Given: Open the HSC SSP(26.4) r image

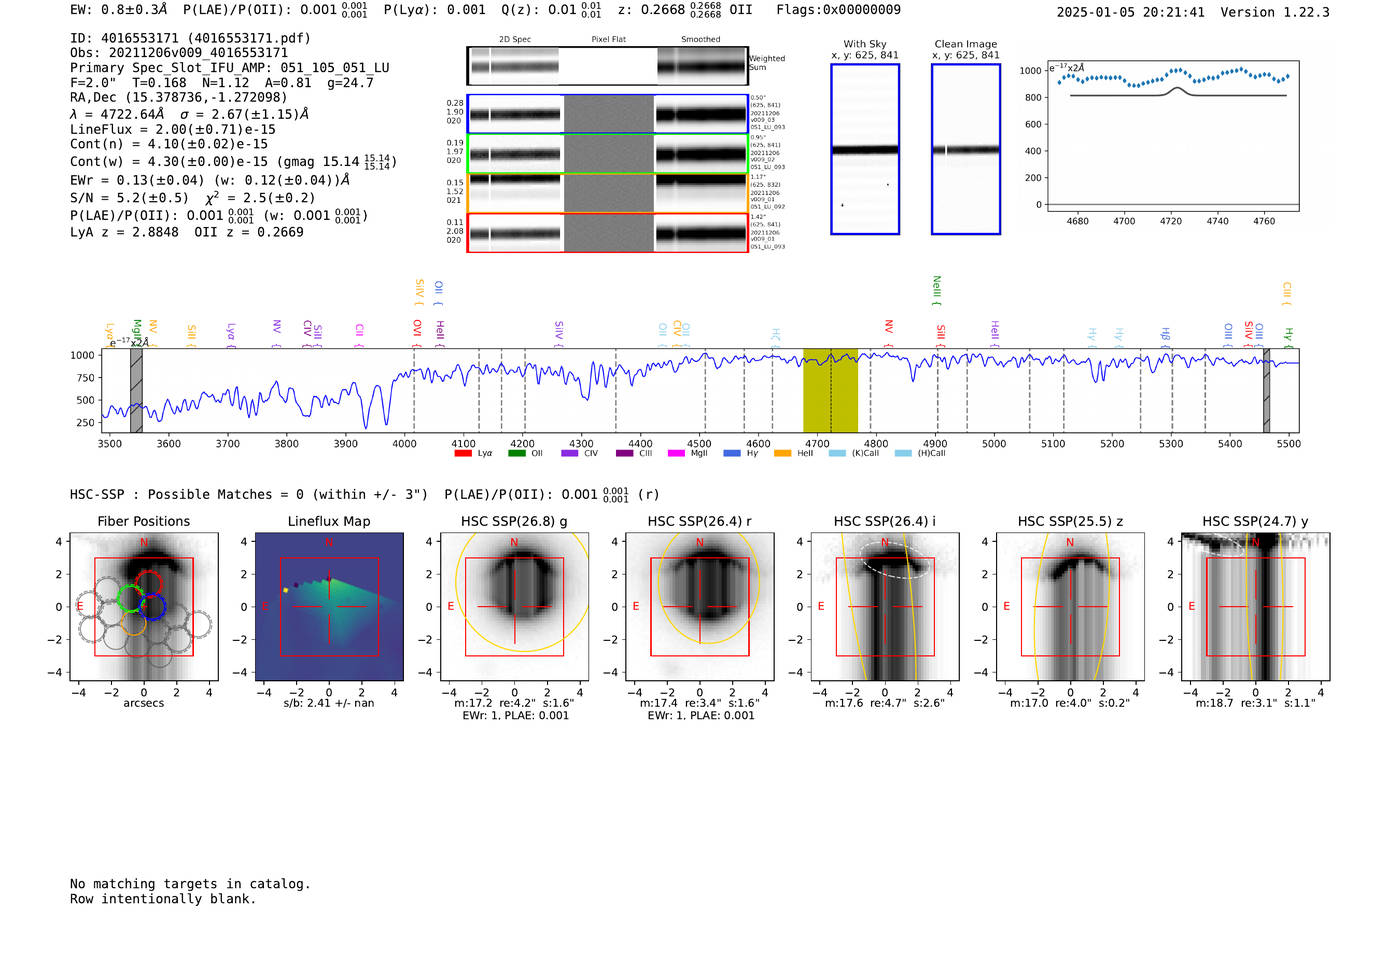Looking at the screenshot, I should coord(700,607).
